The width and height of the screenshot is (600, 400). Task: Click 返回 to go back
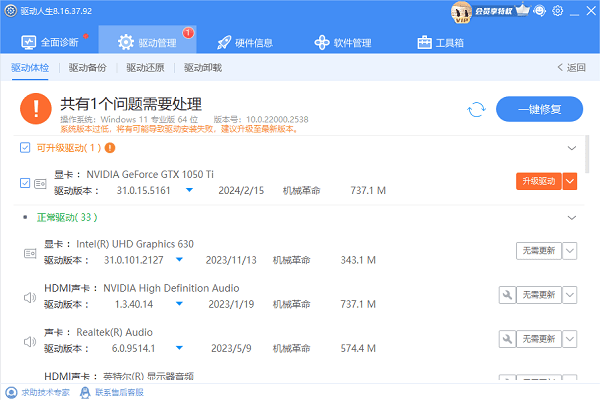point(571,68)
